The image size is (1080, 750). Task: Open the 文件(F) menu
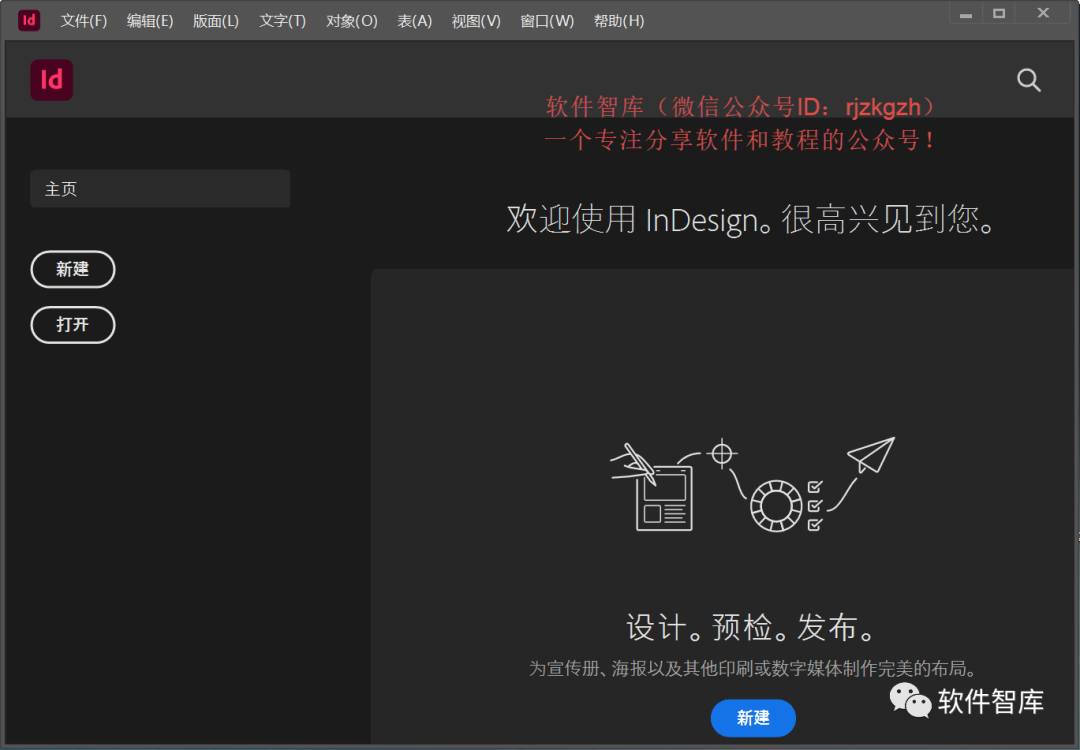(x=83, y=21)
